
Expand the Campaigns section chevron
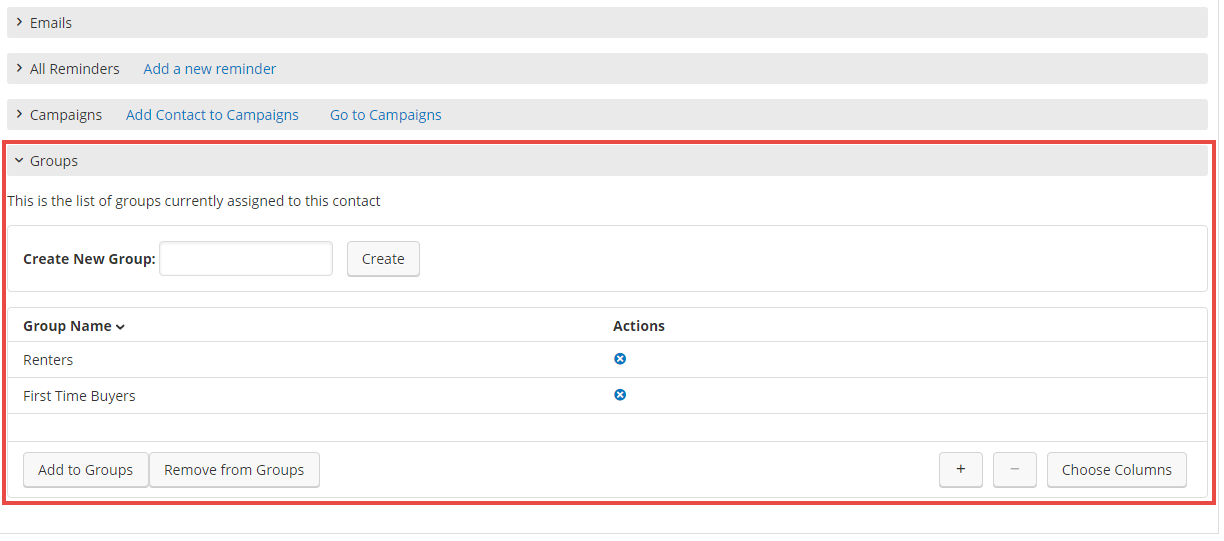pyautogui.click(x=19, y=114)
